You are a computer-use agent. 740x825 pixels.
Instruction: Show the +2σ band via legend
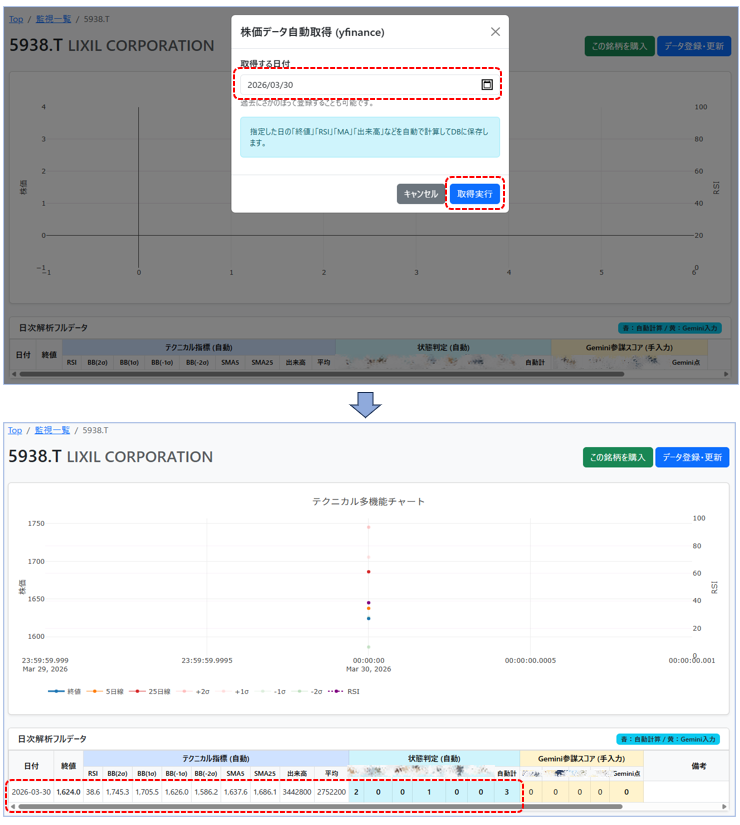pyautogui.click(x=201, y=691)
